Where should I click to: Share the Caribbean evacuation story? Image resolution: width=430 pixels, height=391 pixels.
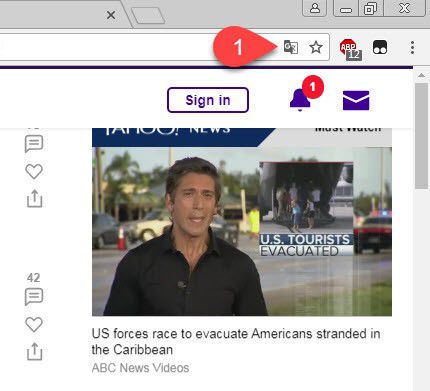34,351
